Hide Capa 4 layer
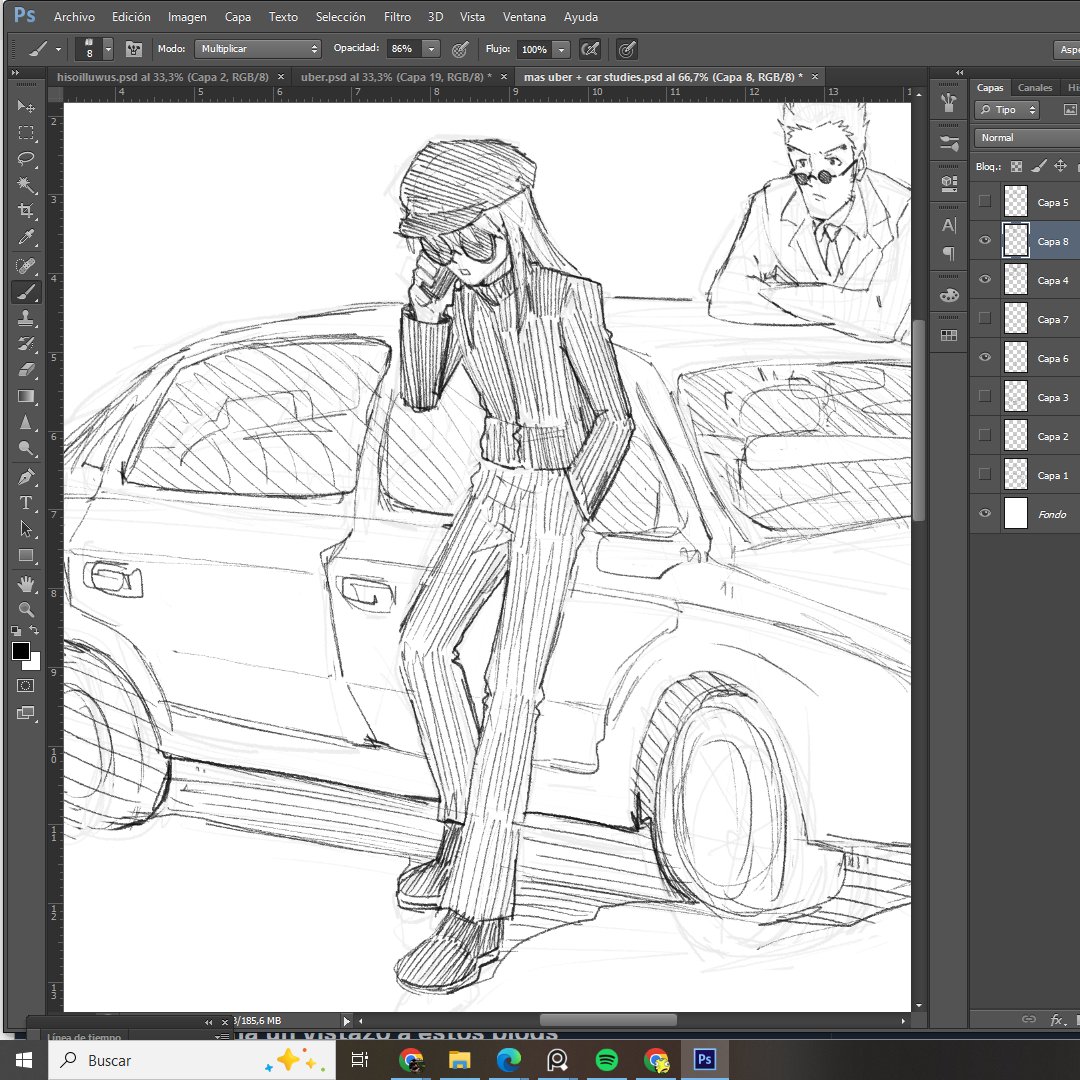Image resolution: width=1080 pixels, height=1080 pixels. [x=985, y=279]
